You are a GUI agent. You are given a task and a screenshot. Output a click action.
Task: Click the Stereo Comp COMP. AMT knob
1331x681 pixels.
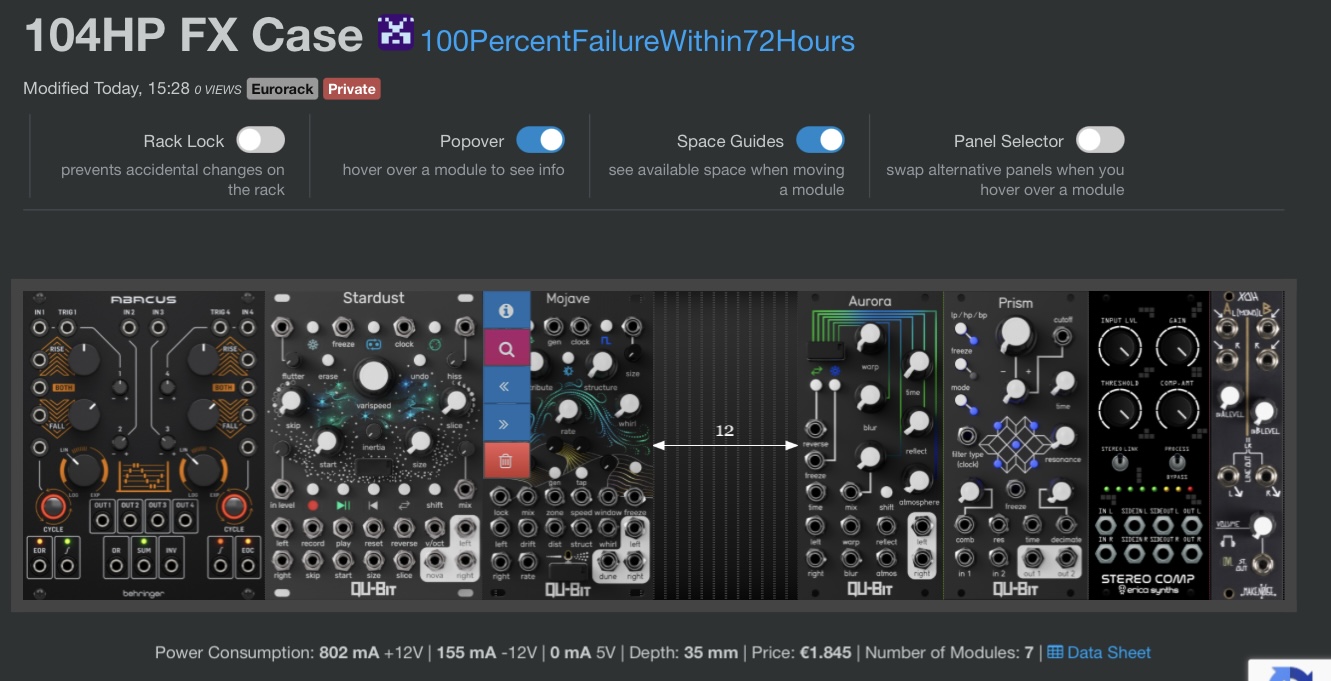(1177, 410)
